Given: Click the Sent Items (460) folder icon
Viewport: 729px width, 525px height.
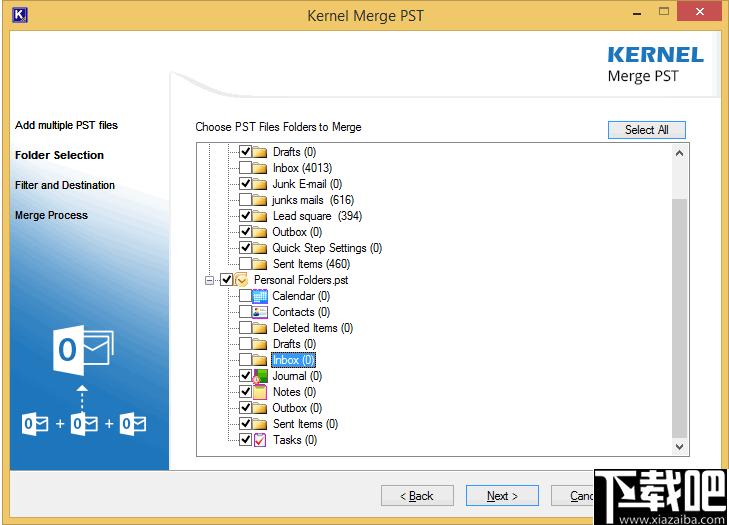Looking at the screenshot, I should [259, 264].
